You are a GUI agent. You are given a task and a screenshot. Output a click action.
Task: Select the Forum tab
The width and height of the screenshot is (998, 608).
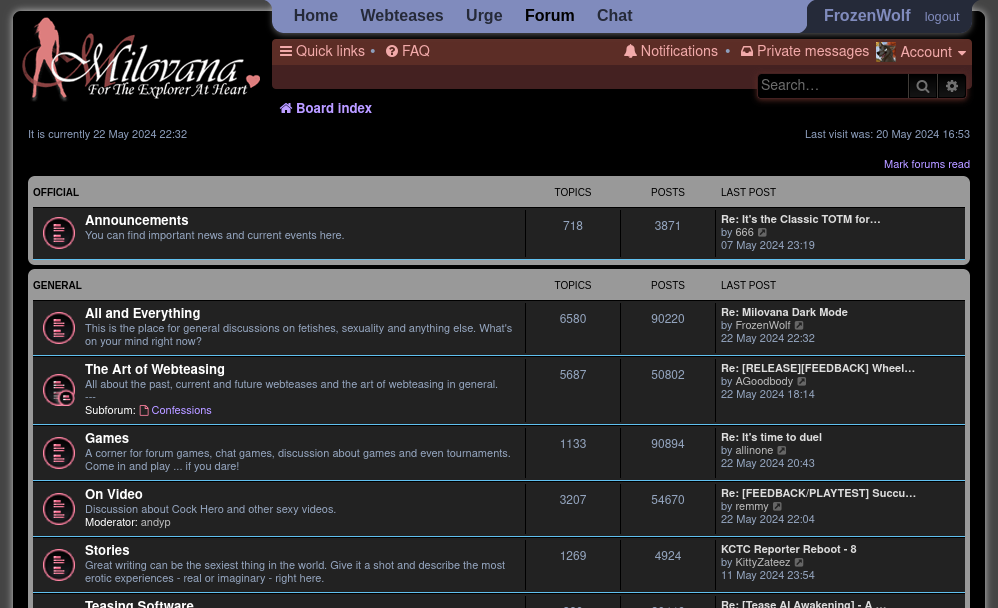tap(549, 15)
